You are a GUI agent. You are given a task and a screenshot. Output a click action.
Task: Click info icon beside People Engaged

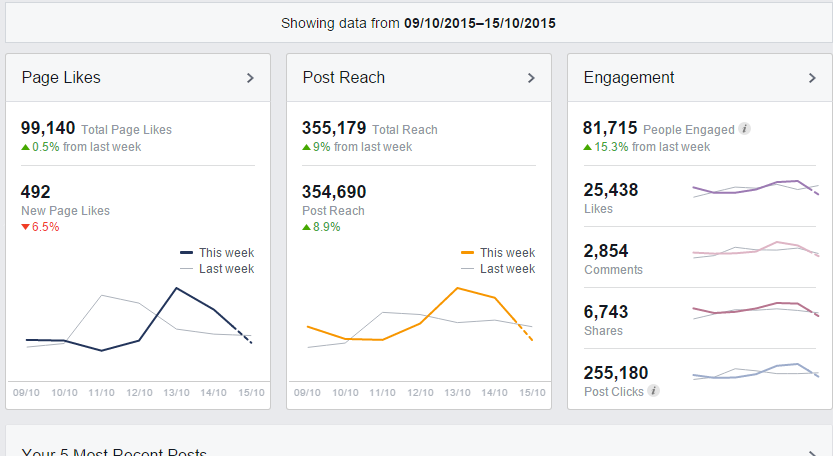click(x=745, y=129)
